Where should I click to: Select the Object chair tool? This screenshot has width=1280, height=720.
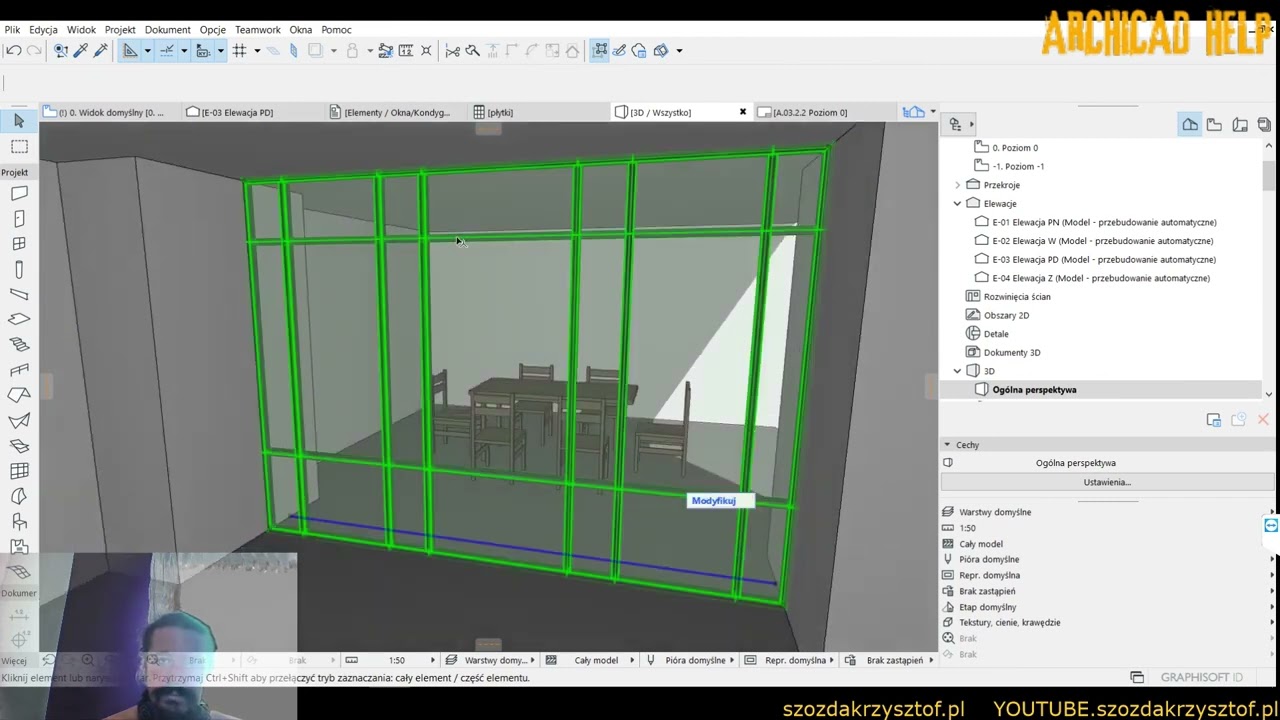[x=19, y=522]
